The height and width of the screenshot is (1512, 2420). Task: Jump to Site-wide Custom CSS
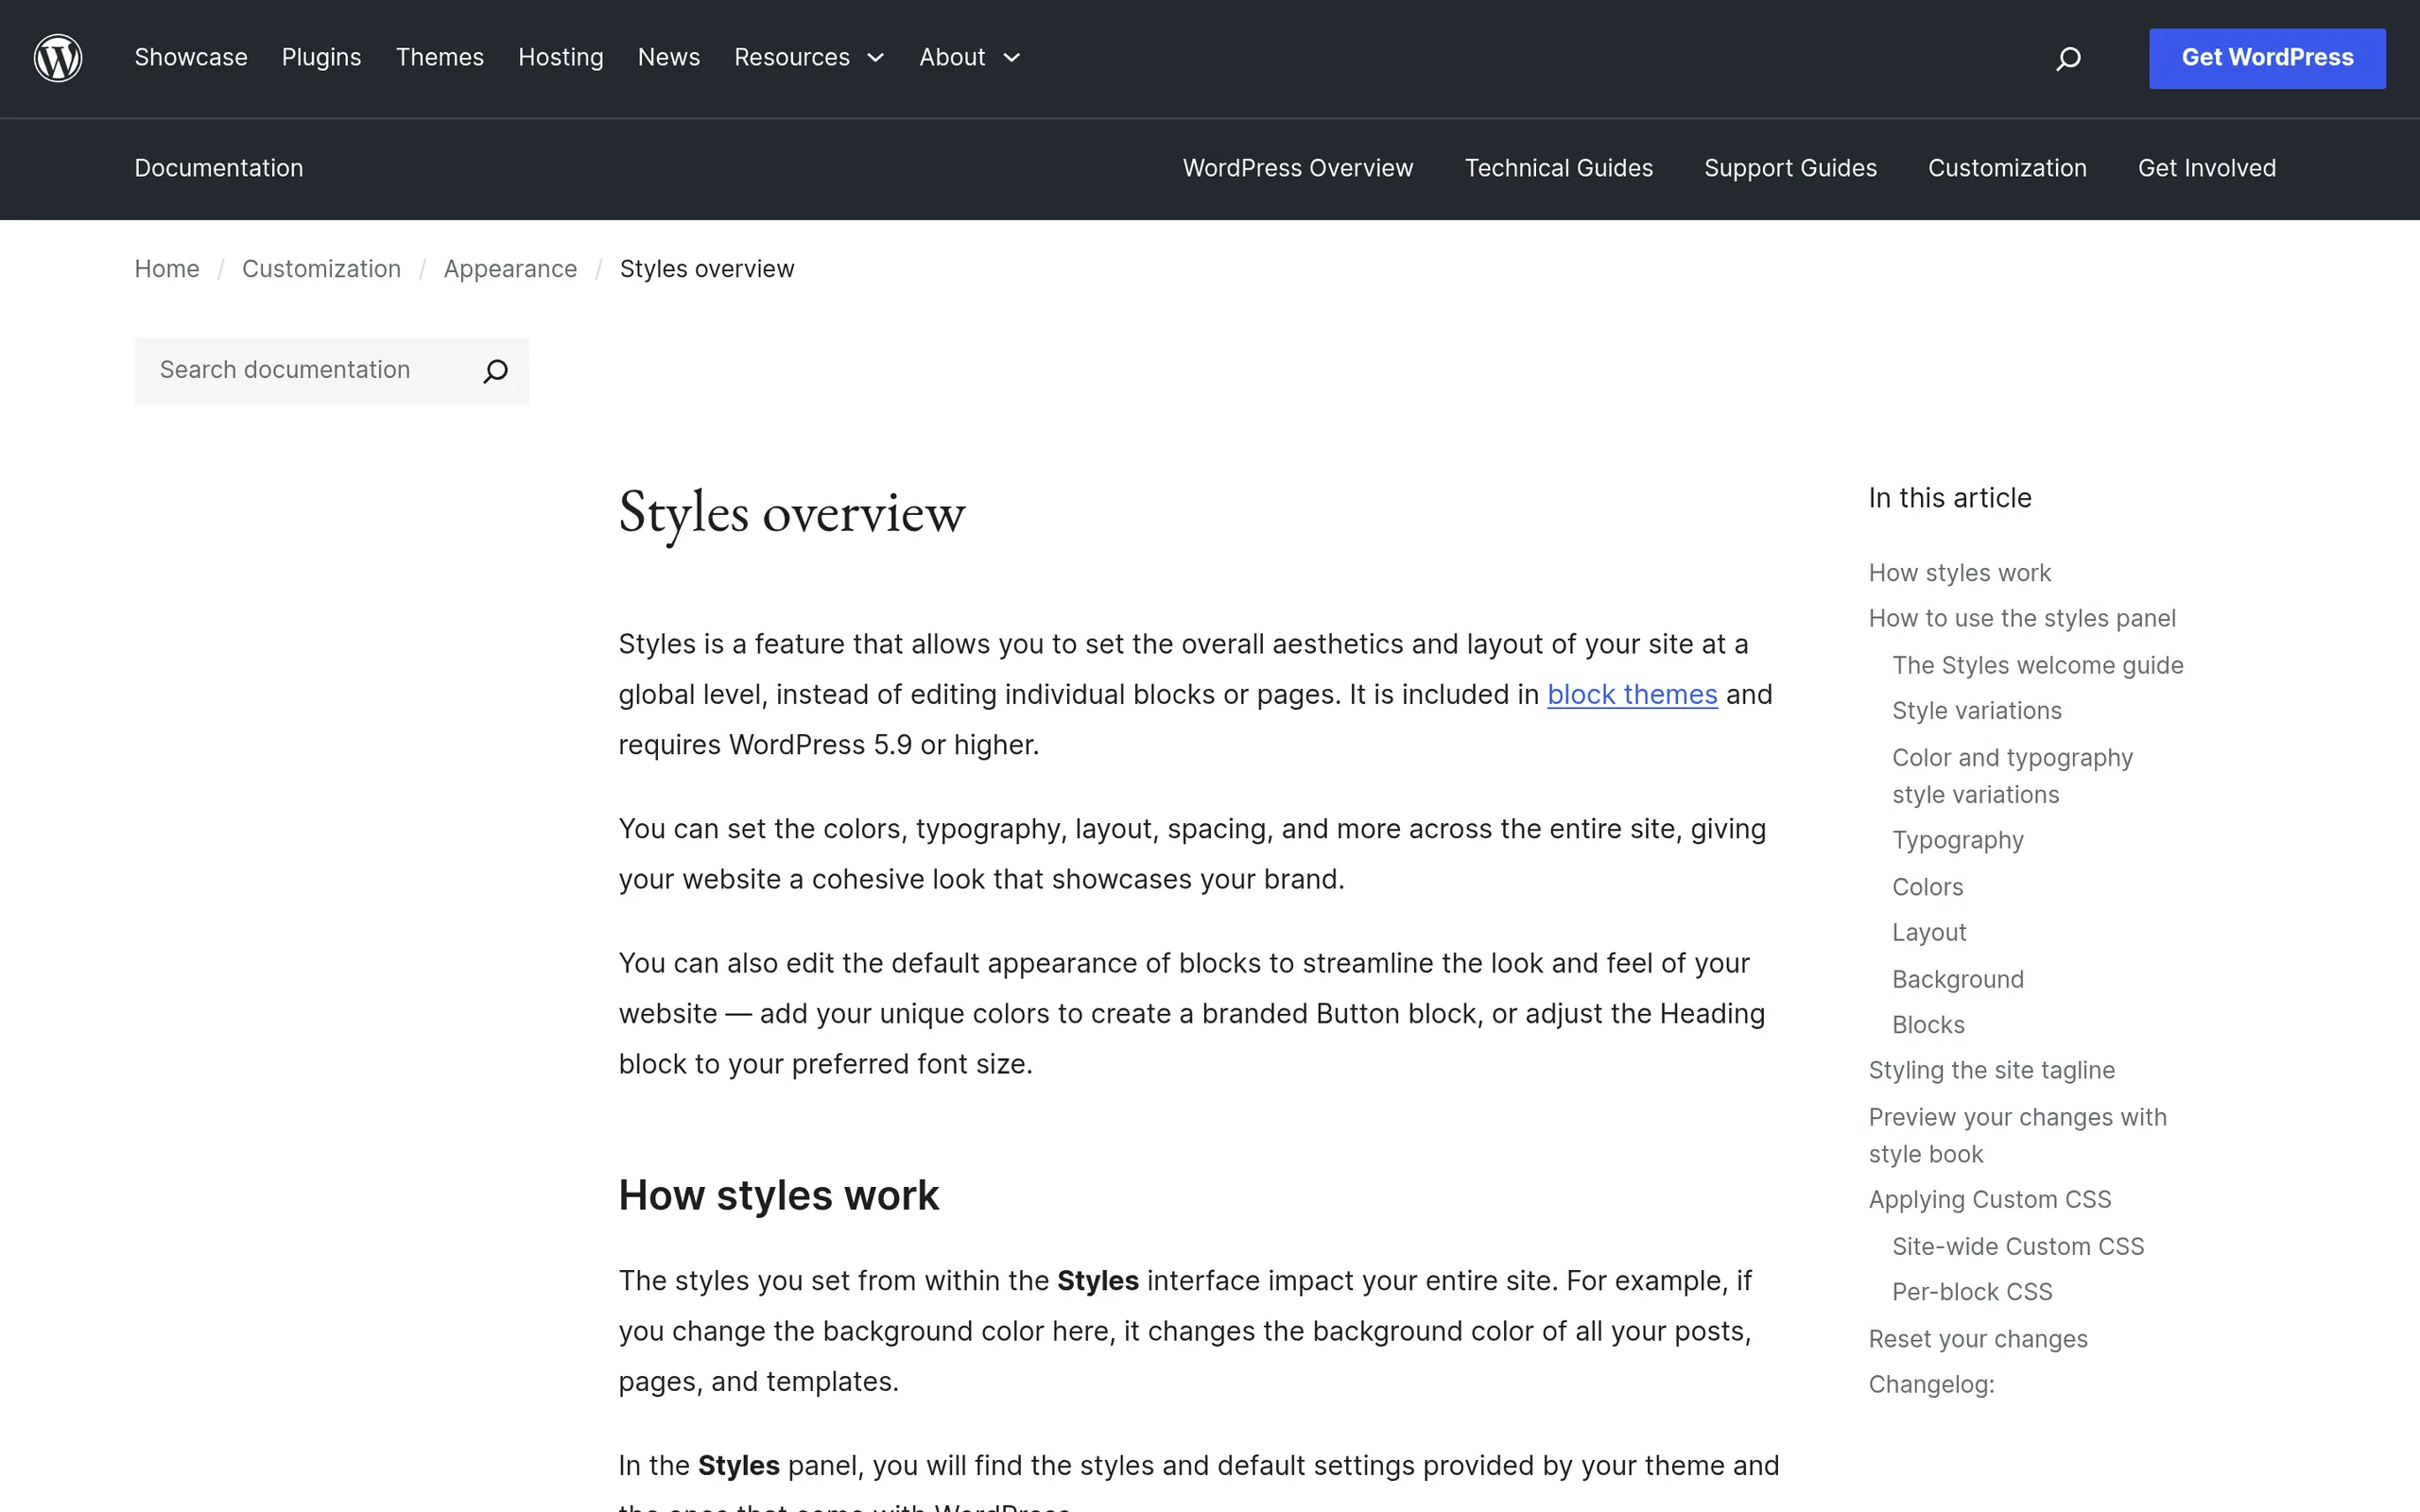2018,1247
